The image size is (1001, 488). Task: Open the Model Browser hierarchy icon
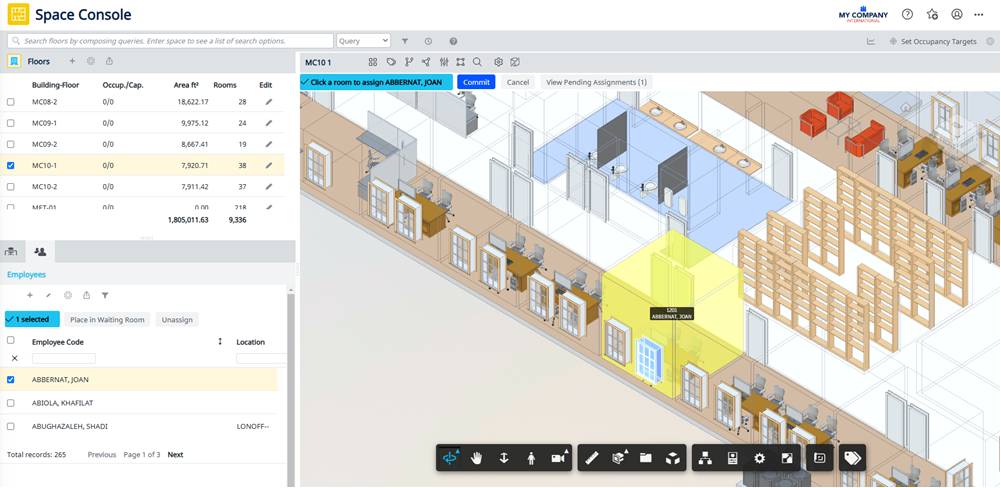(705, 458)
